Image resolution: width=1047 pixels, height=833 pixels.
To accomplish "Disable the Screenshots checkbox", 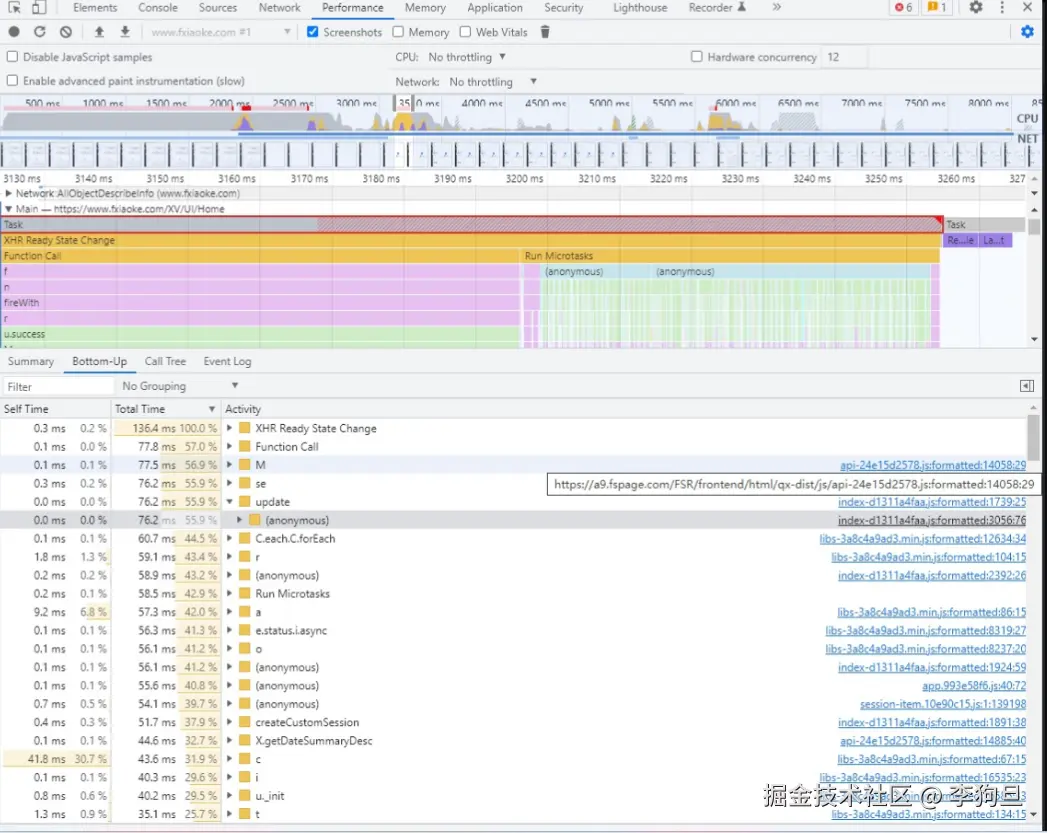I will (313, 32).
